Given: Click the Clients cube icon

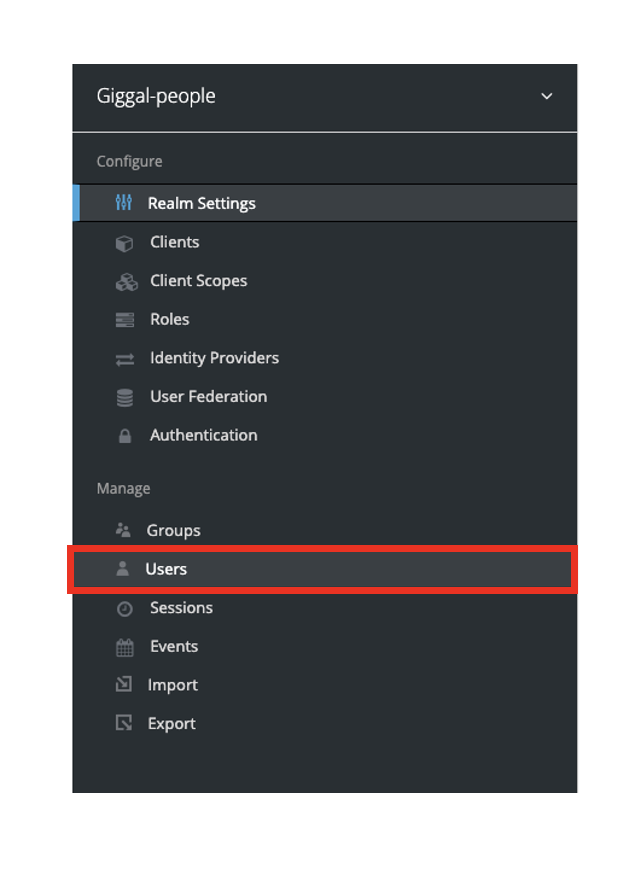Looking at the screenshot, I should point(124,243).
